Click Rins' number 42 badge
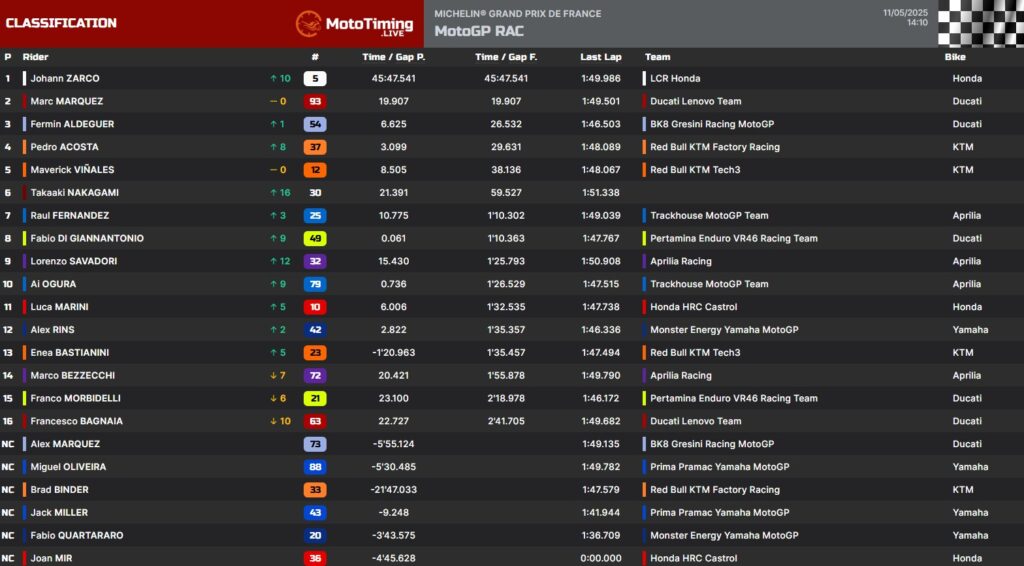The image size is (1024, 566). click(315, 330)
